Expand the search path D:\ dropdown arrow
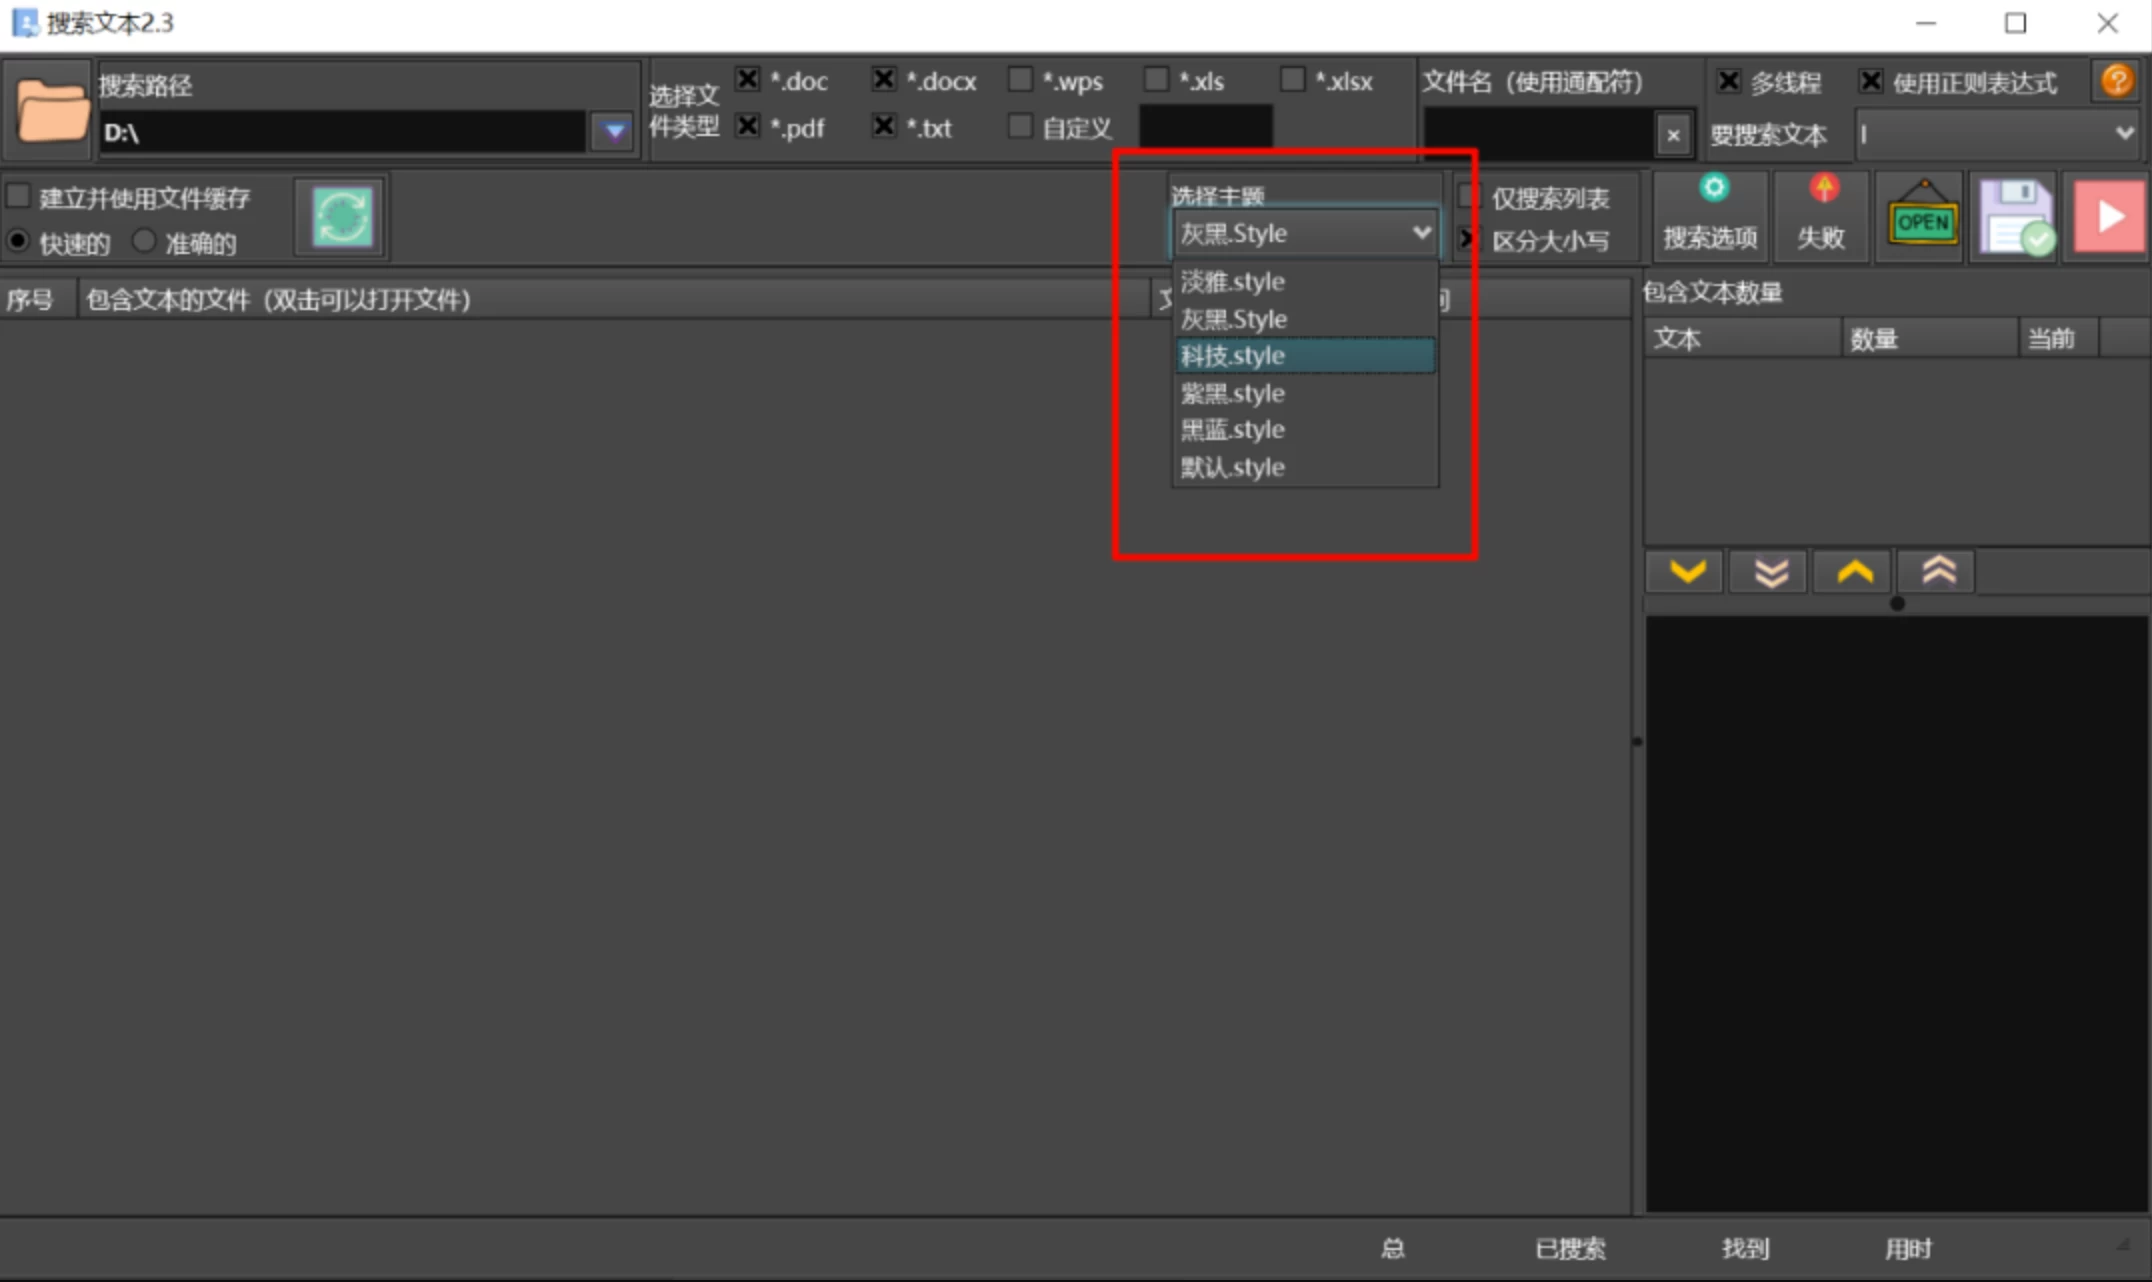Screen dimensions: 2152x1282 click(x=614, y=131)
